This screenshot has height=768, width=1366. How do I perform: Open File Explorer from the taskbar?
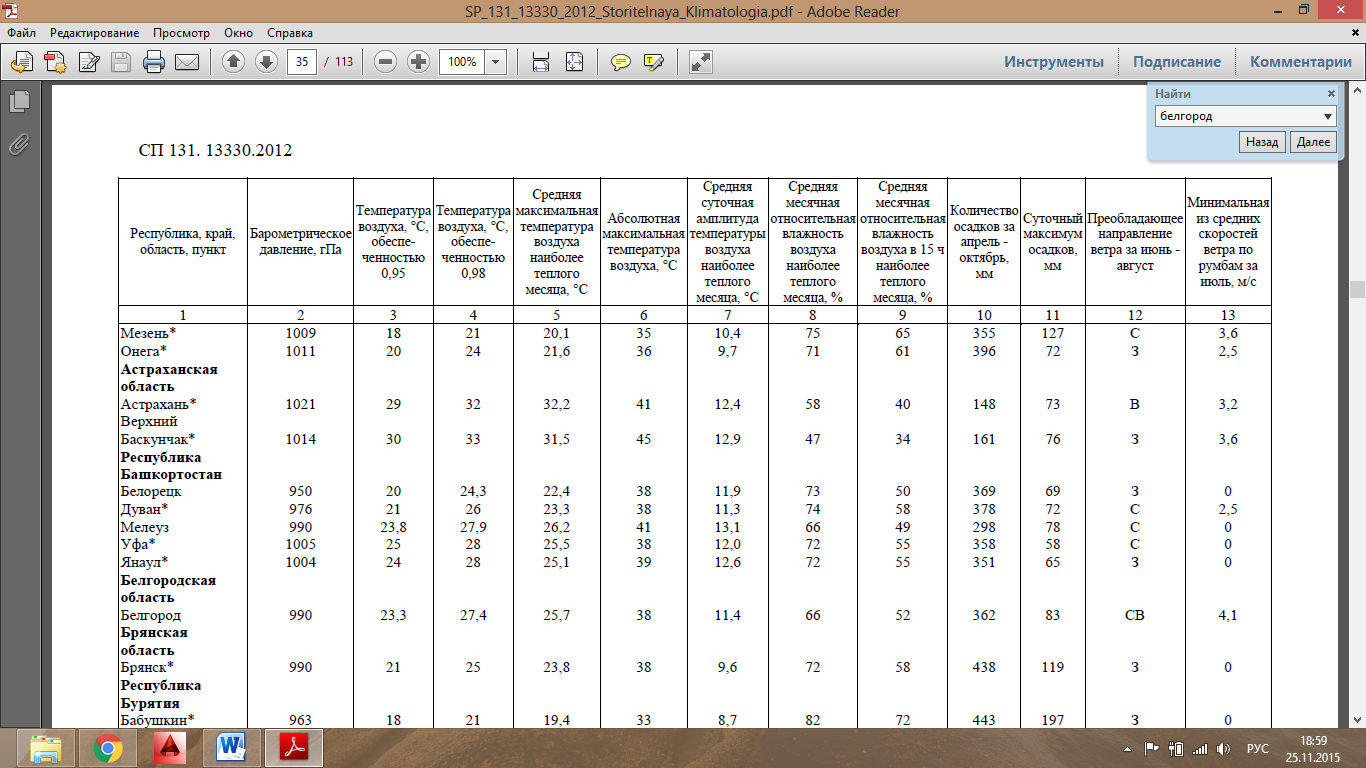click(46, 748)
